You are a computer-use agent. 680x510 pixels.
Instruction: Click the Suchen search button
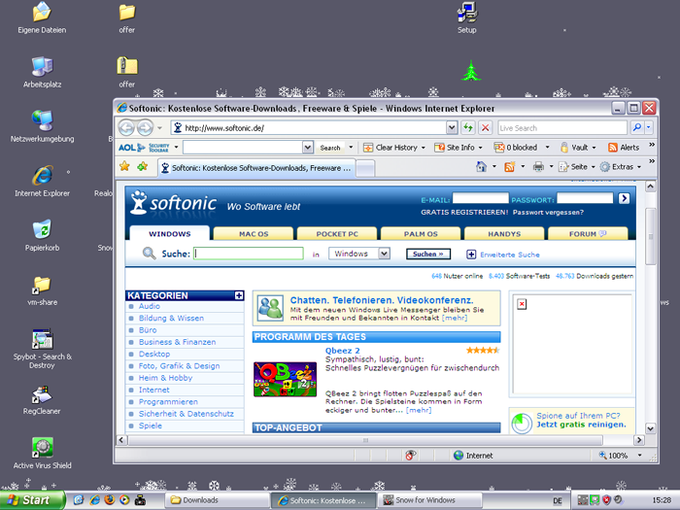(x=428, y=254)
